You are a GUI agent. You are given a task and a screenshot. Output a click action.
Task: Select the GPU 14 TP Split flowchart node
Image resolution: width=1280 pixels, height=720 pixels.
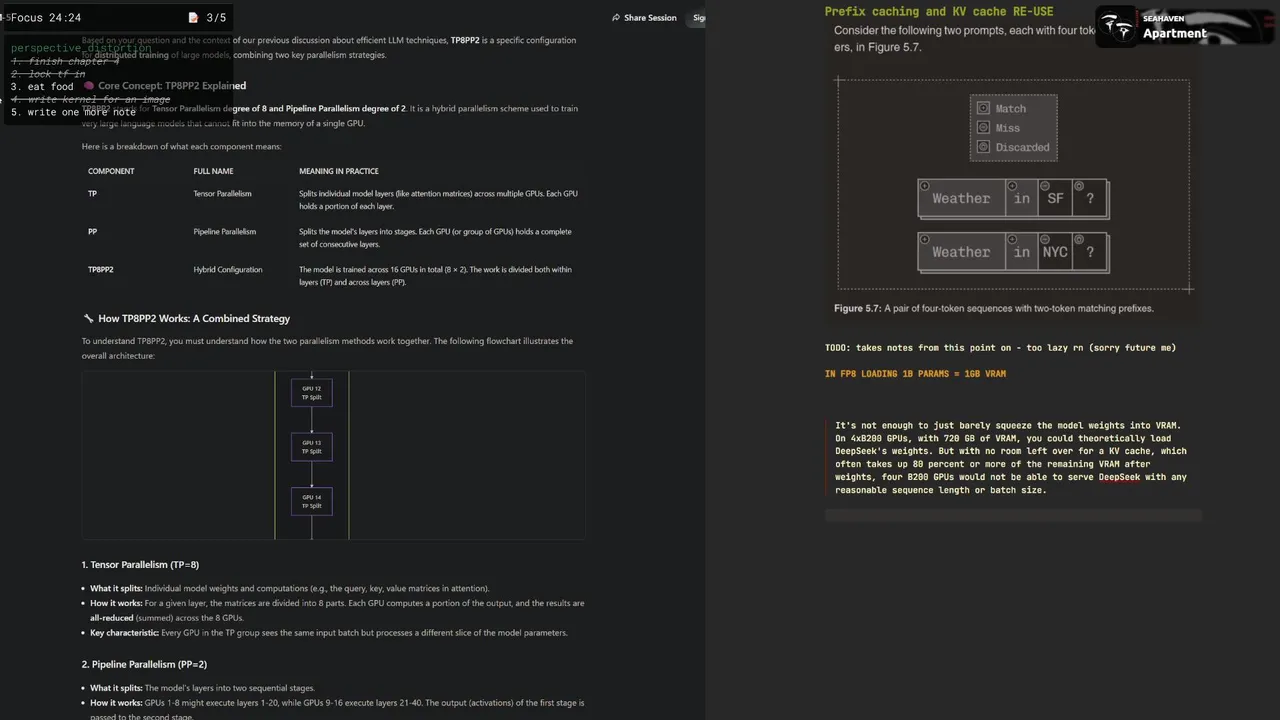tap(312, 501)
